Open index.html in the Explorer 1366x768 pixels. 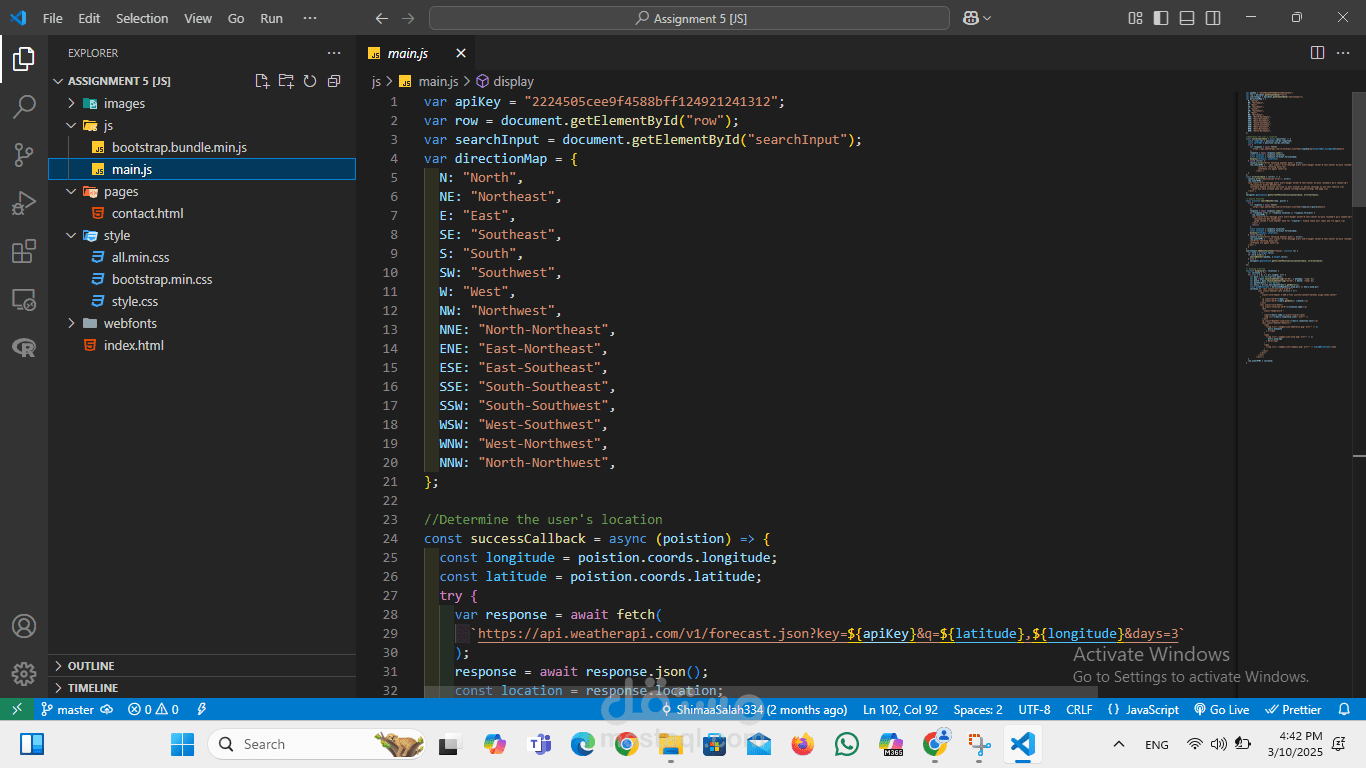pos(133,345)
